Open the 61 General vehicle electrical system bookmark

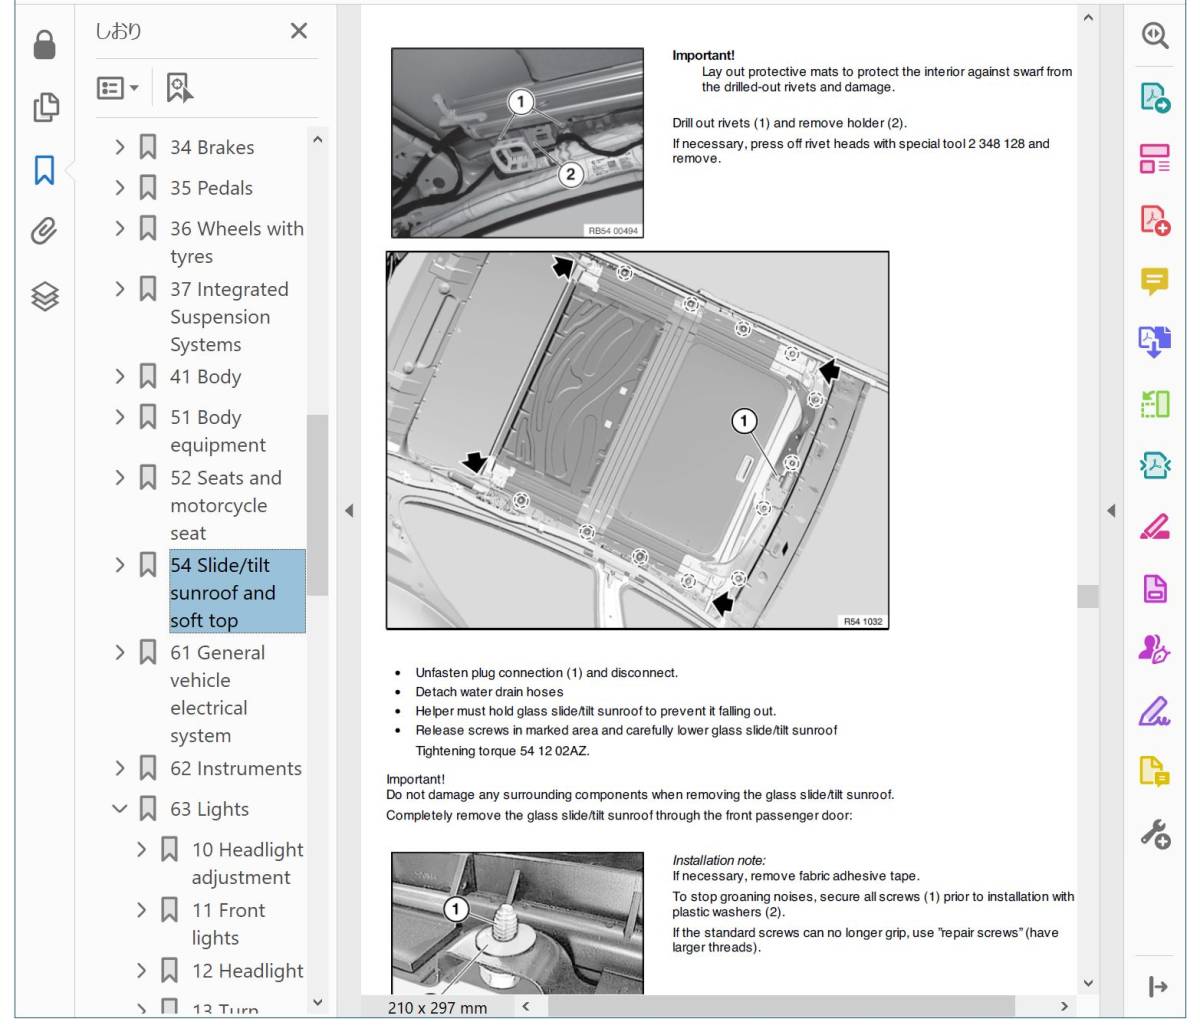click(218, 694)
